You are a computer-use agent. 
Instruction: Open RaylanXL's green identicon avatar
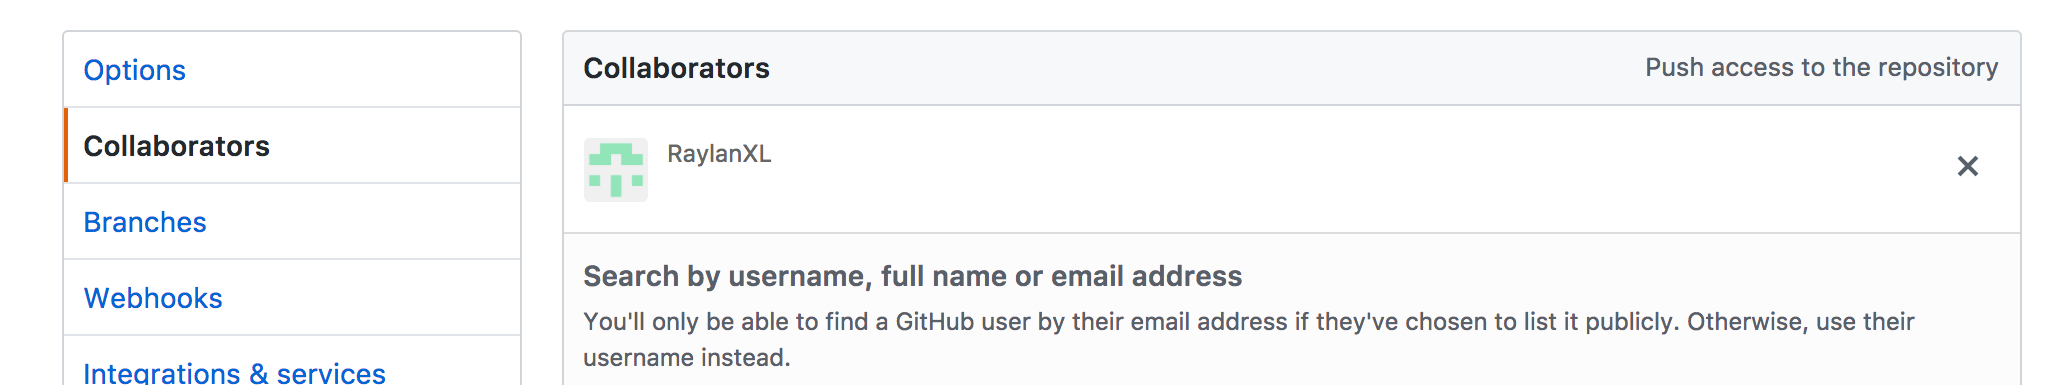point(616,170)
